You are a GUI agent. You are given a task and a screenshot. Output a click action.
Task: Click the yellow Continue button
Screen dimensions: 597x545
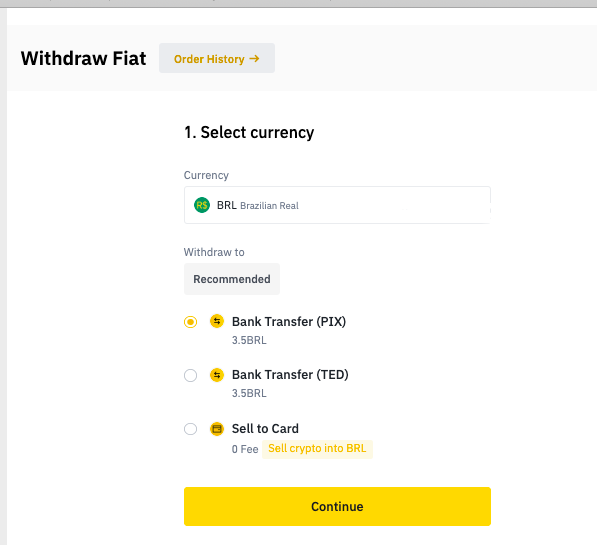(x=337, y=507)
